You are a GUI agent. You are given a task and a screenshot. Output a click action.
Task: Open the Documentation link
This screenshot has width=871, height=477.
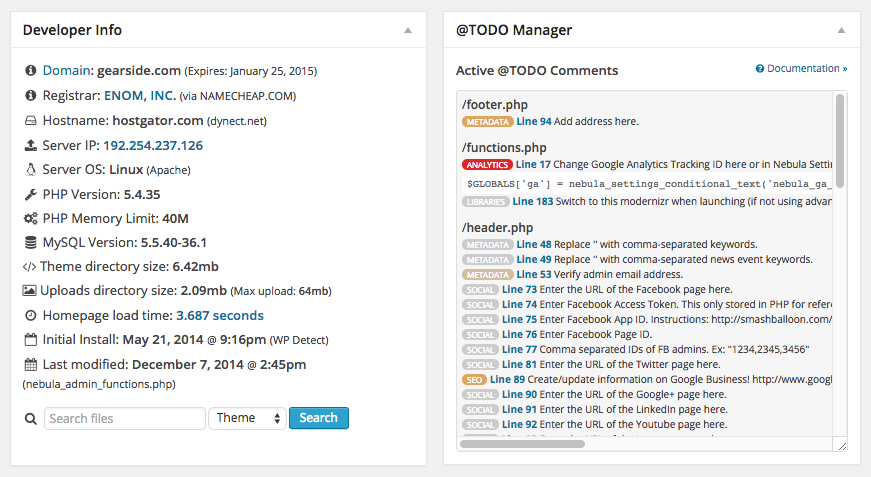(x=802, y=68)
